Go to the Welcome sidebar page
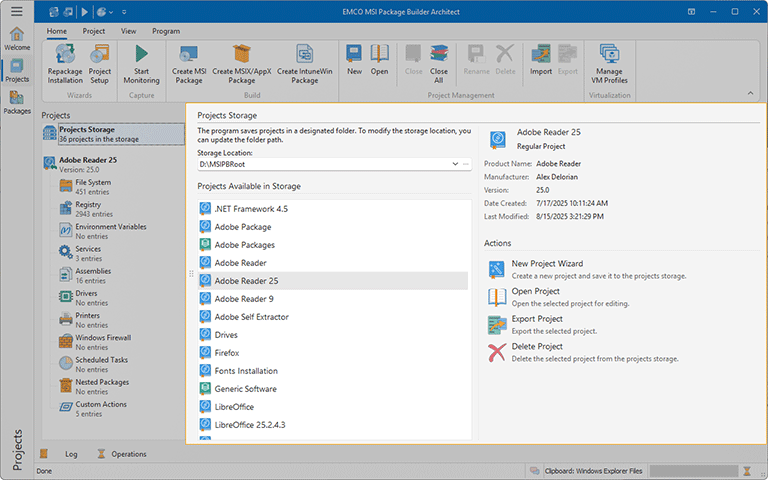 tap(17, 39)
